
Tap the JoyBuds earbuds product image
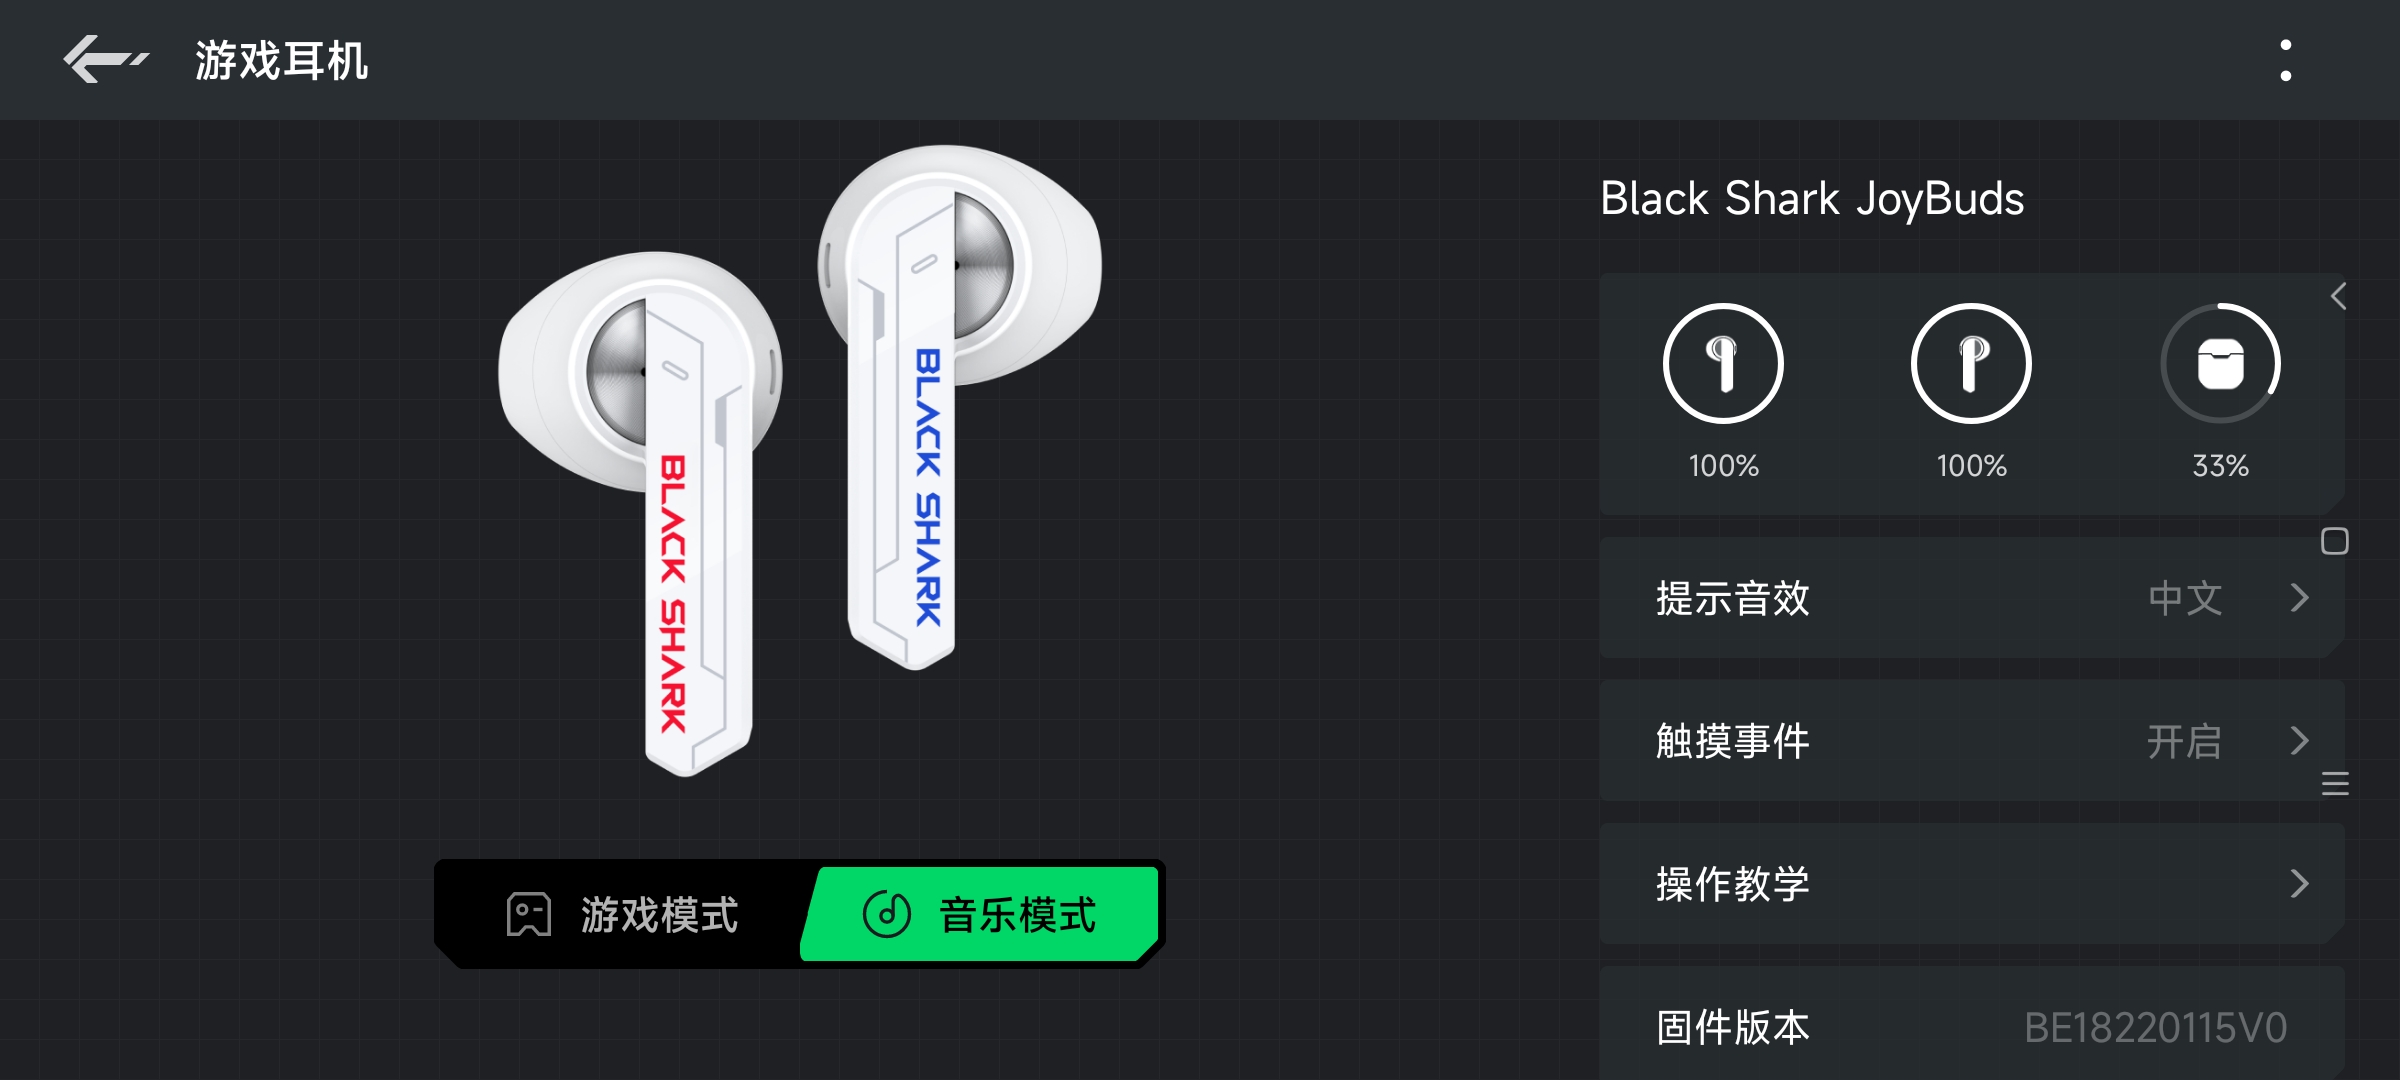click(x=800, y=460)
